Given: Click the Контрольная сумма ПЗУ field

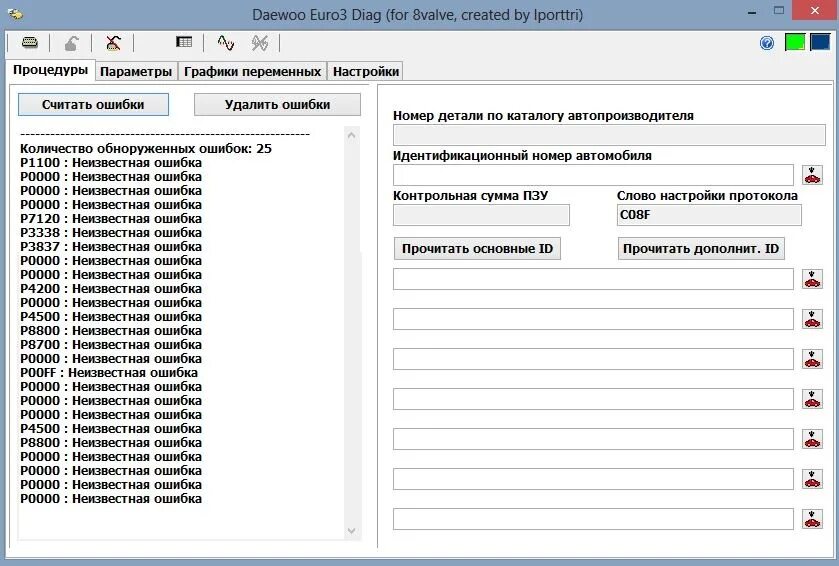Looking at the screenshot, I should point(482,215).
